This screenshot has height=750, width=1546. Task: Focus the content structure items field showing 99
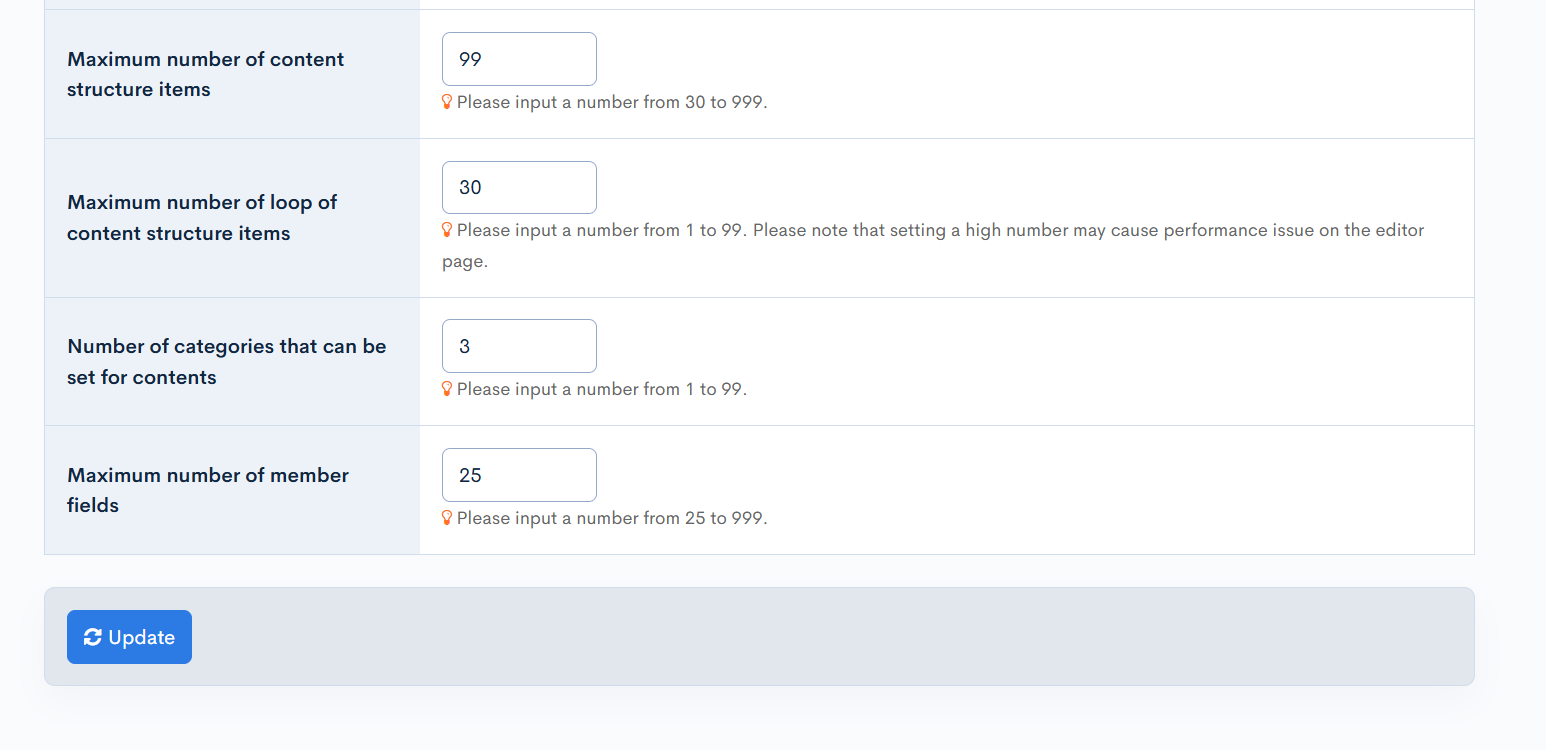(519, 59)
